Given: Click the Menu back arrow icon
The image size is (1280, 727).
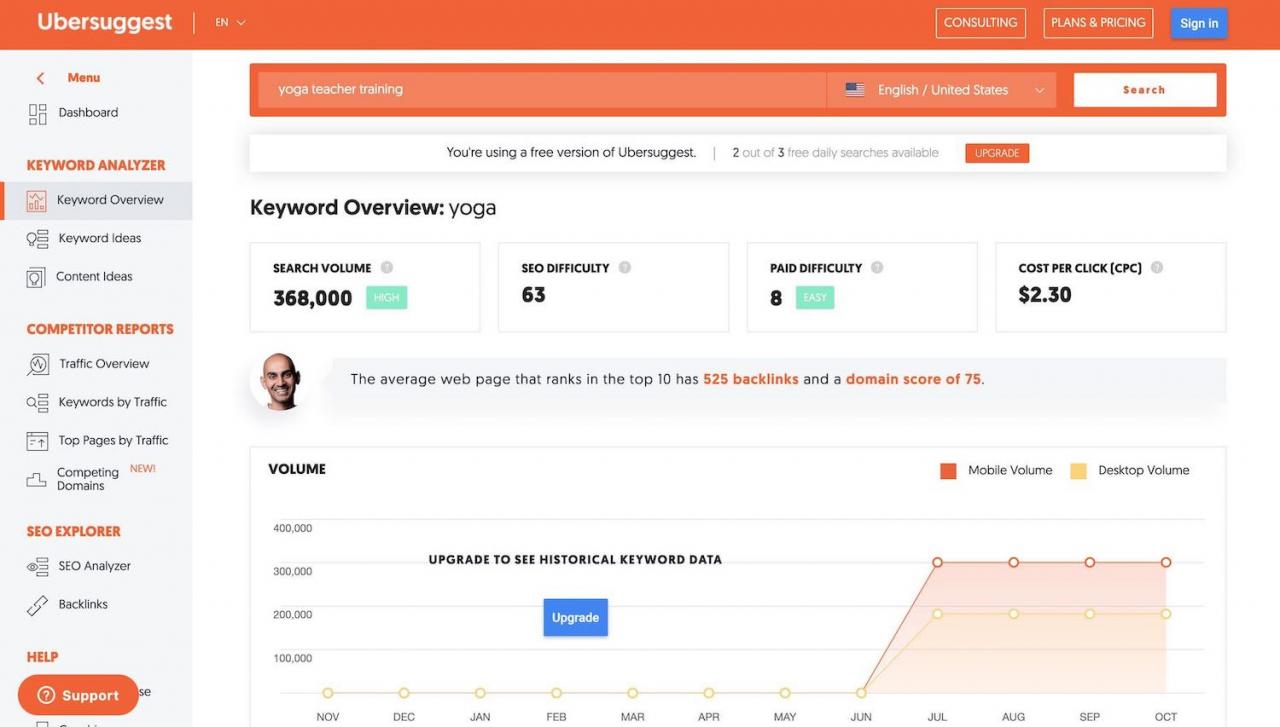Looking at the screenshot, I should coord(40,78).
